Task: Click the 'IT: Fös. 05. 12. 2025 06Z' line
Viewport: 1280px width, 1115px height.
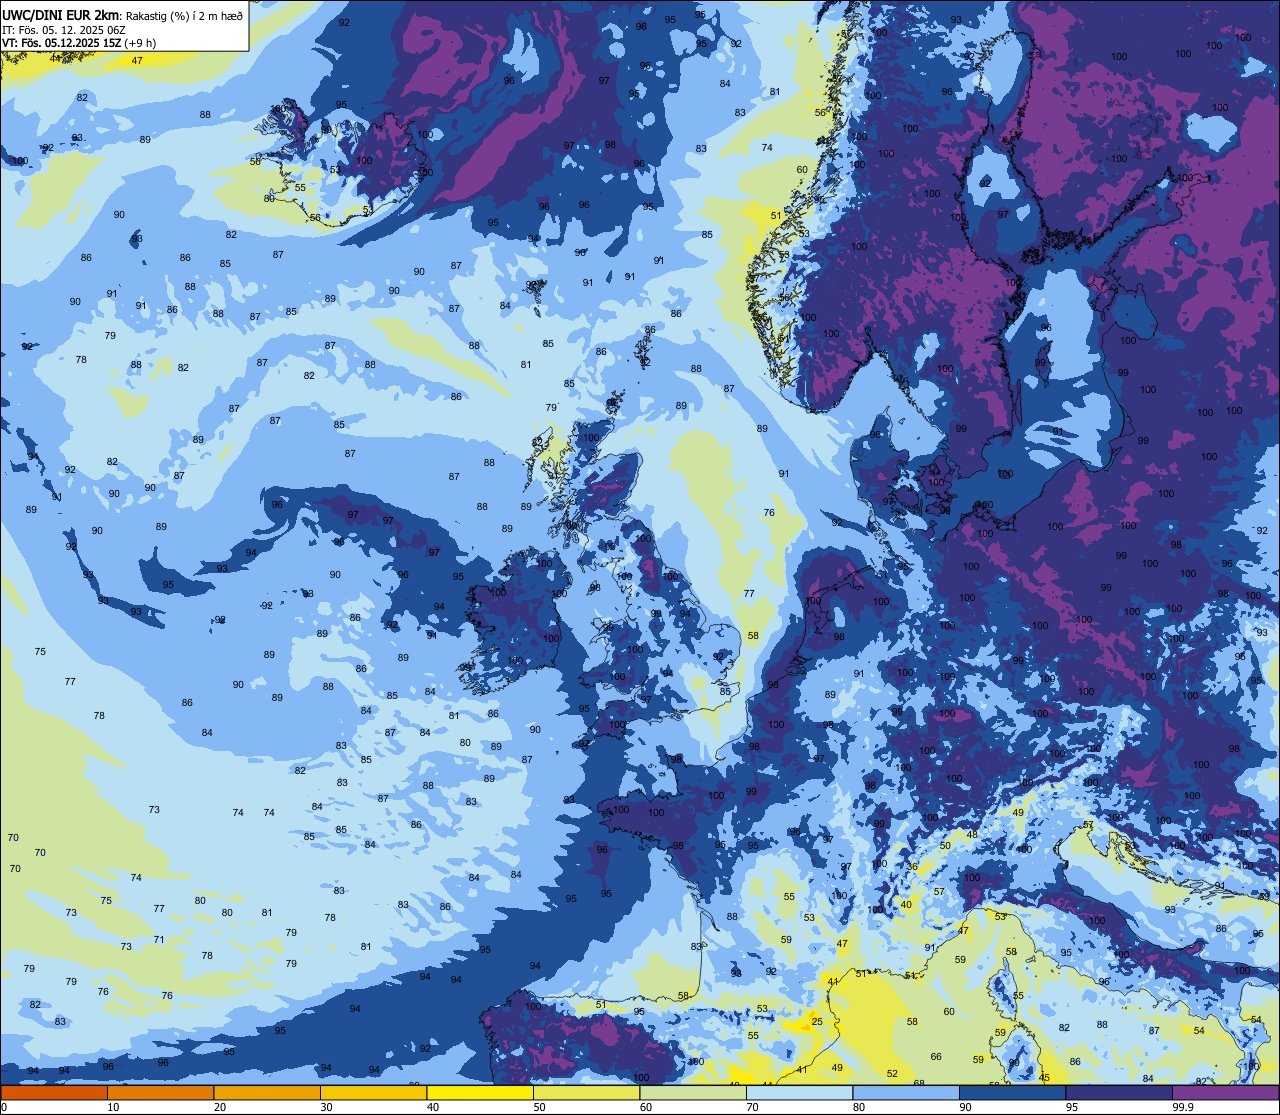Action: pos(63,29)
